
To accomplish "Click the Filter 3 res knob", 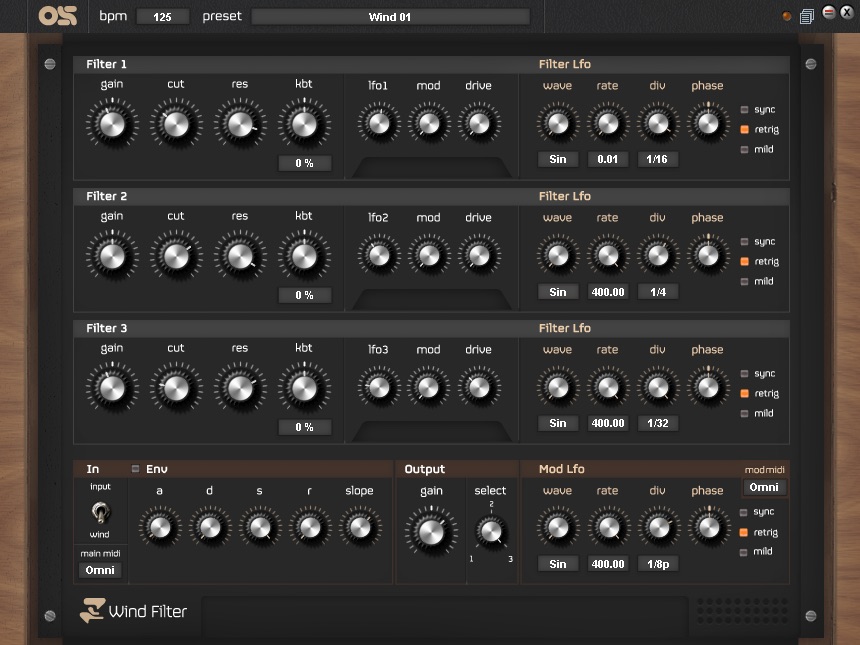I will (240, 388).
